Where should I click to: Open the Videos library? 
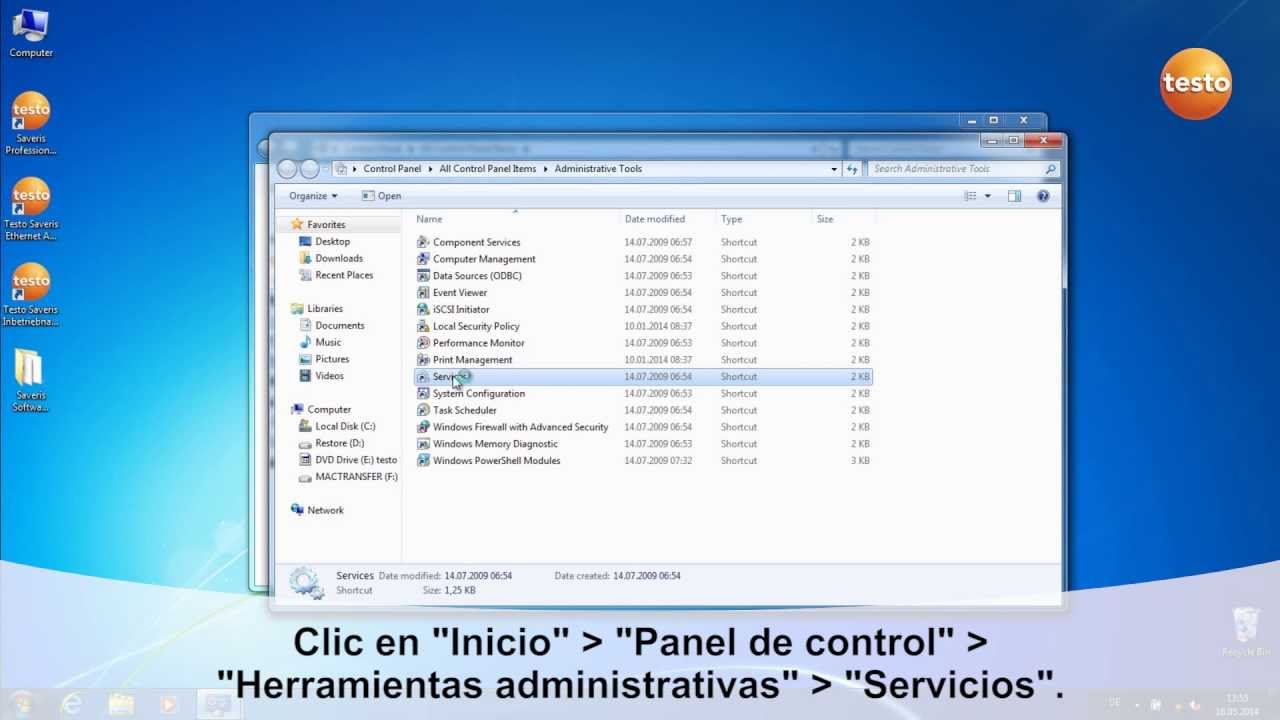point(329,376)
